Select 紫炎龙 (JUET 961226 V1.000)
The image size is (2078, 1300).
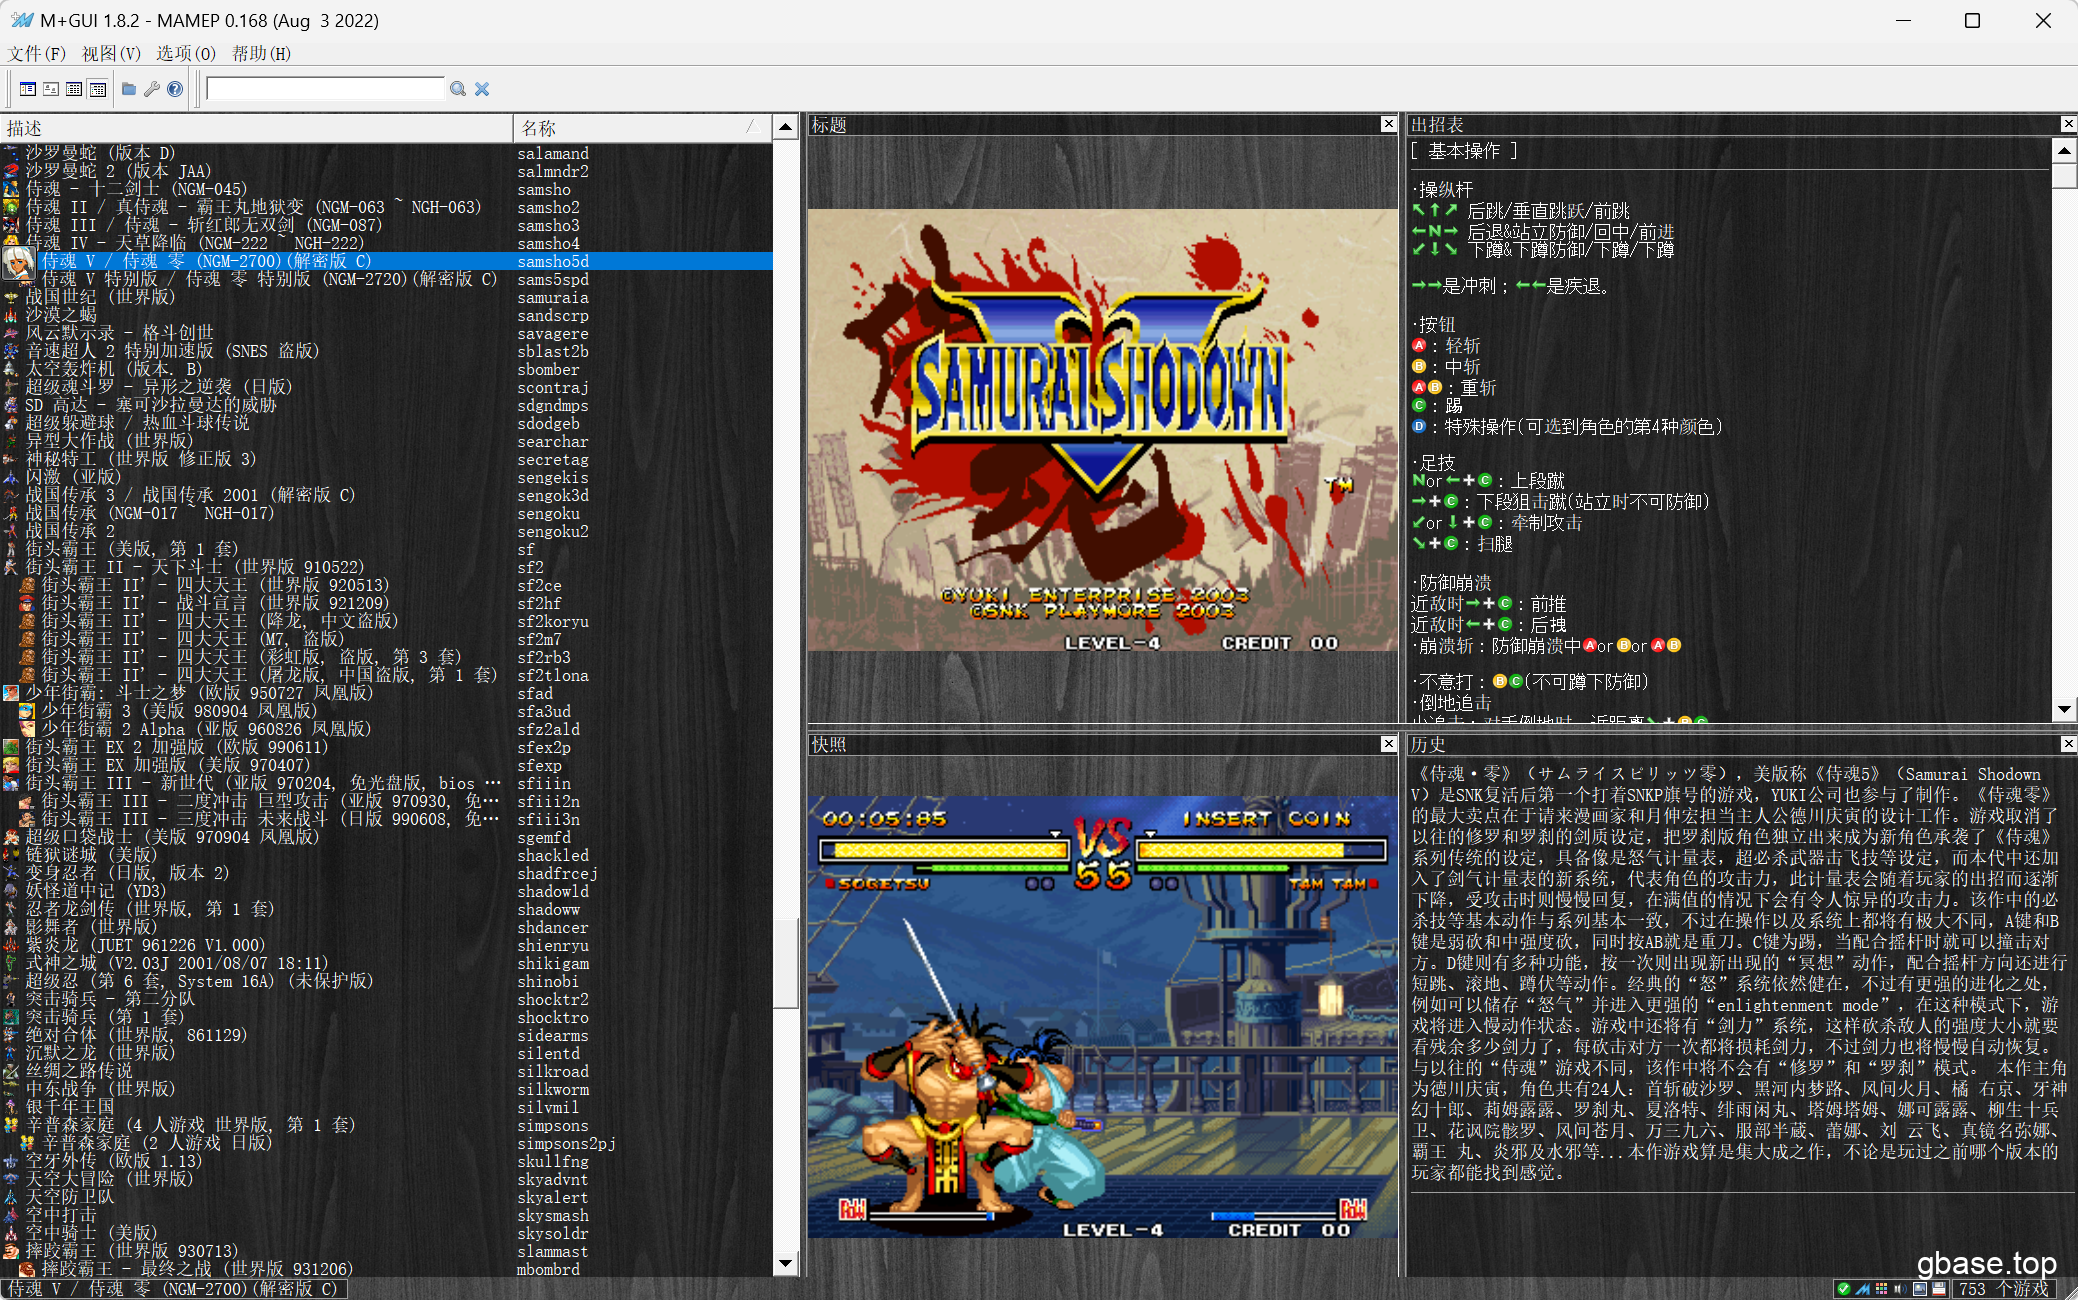[145, 945]
